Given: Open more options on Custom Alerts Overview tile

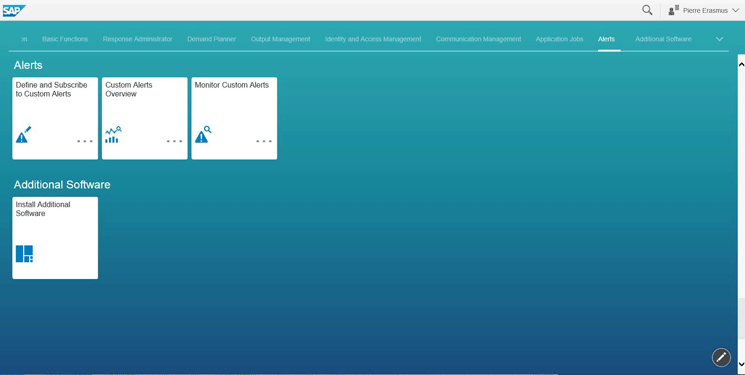Looking at the screenshot, I should point(174,141).
